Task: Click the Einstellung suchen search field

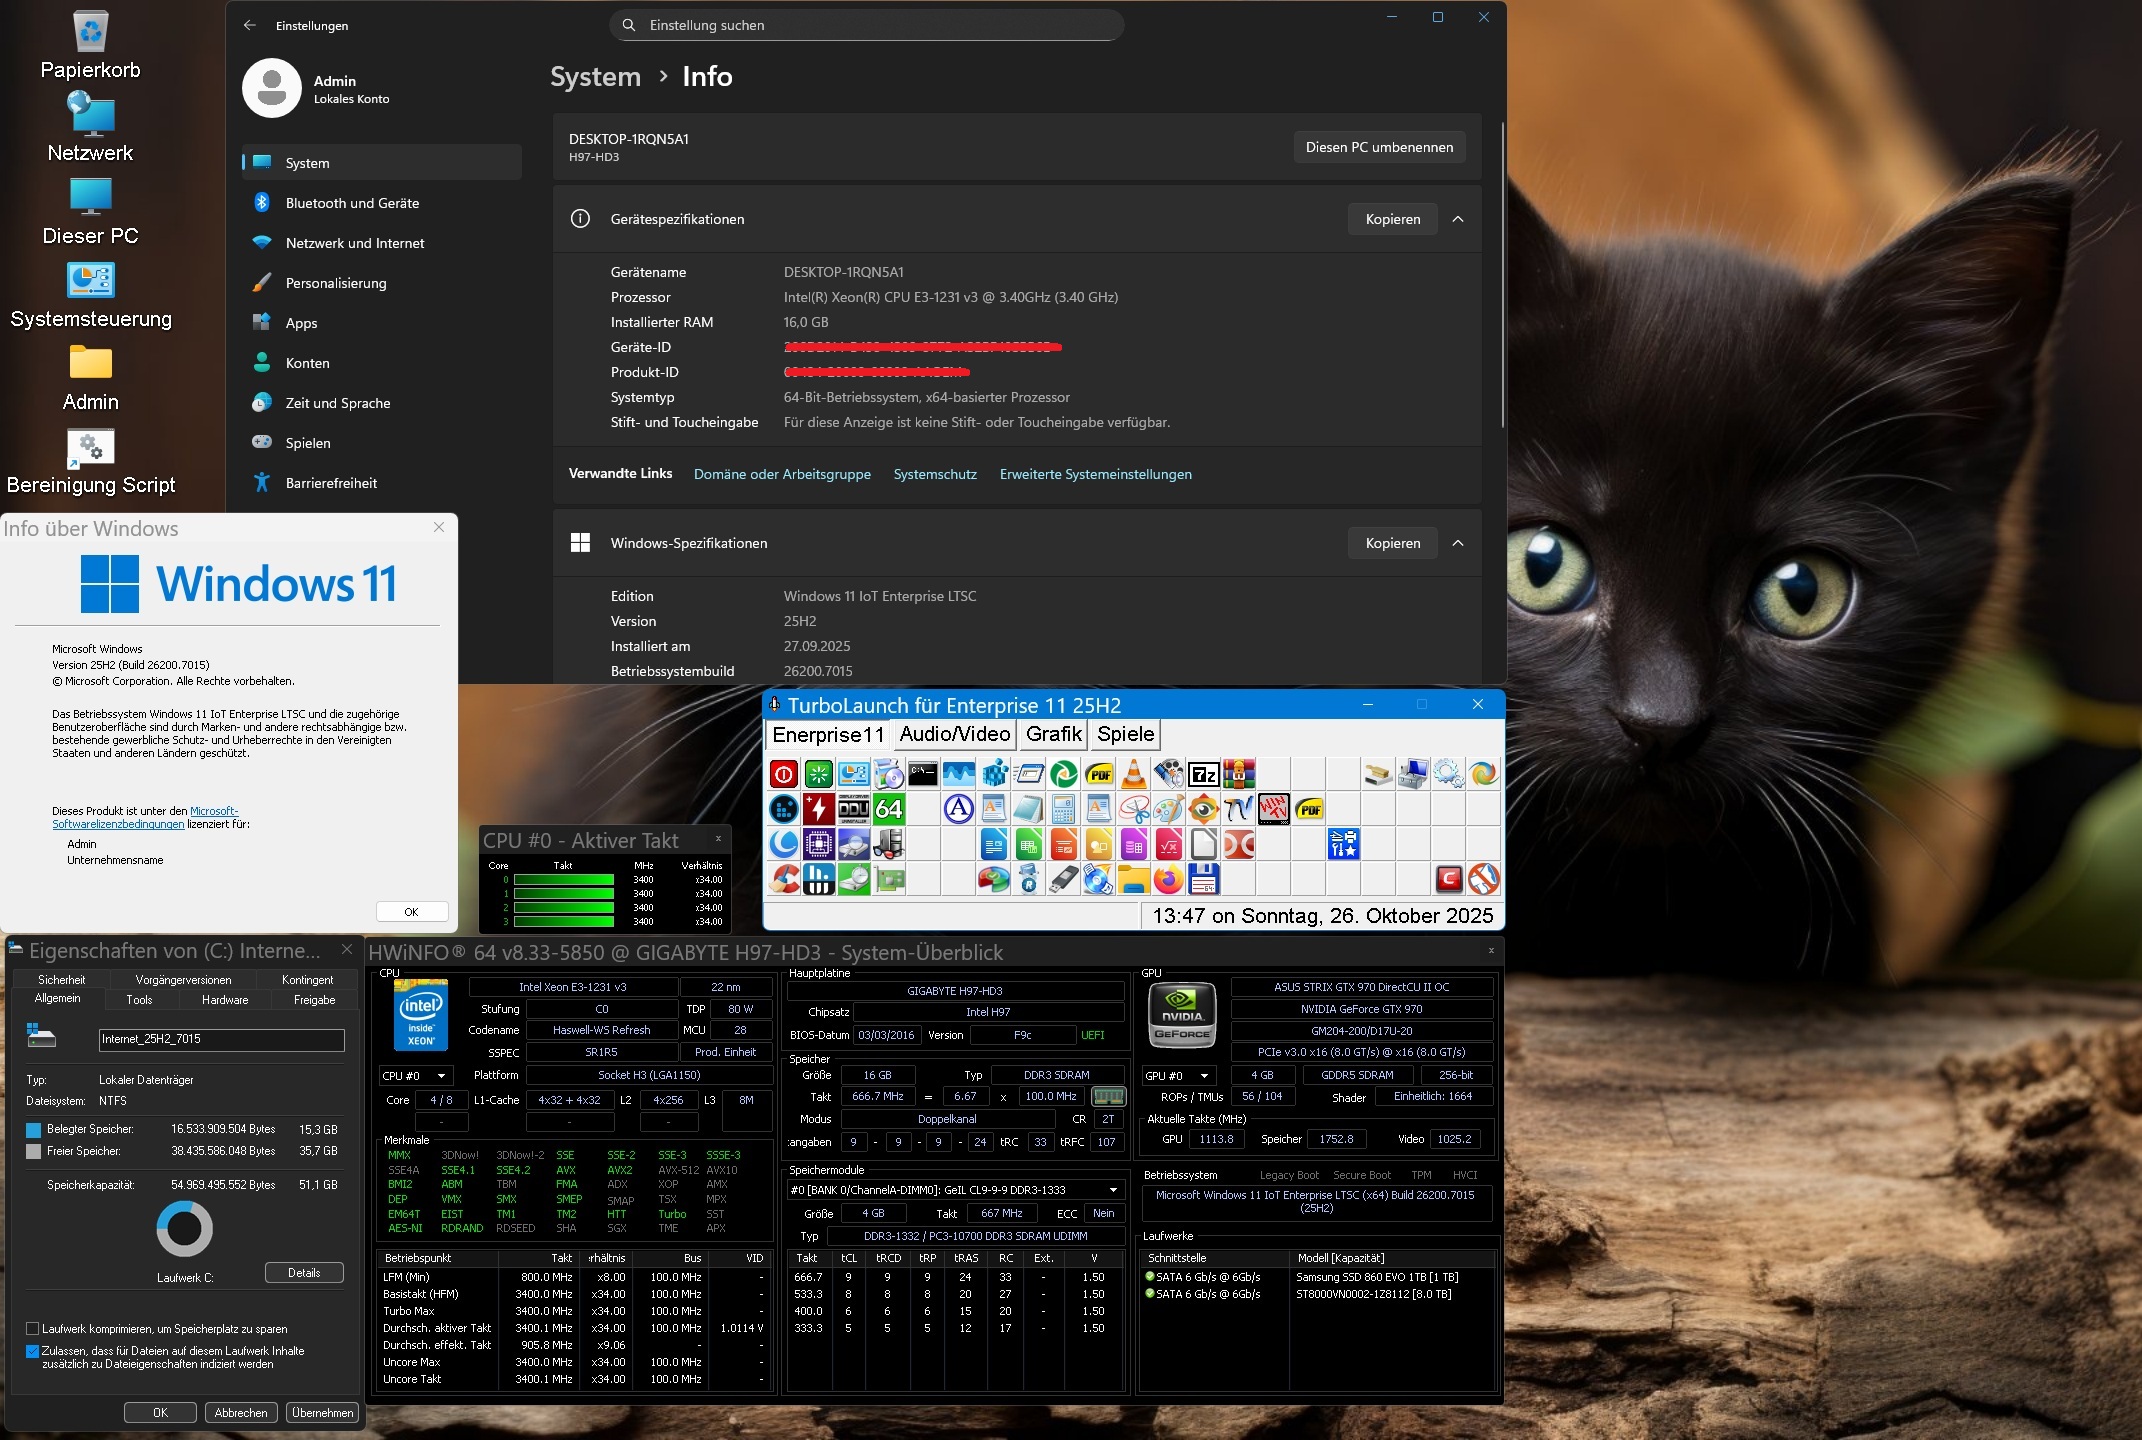Action: tap(866, 25)
